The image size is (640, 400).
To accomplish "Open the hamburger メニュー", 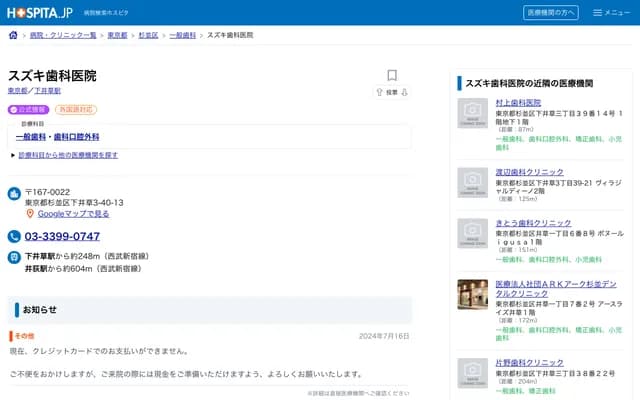I will (x=611, y=12).
